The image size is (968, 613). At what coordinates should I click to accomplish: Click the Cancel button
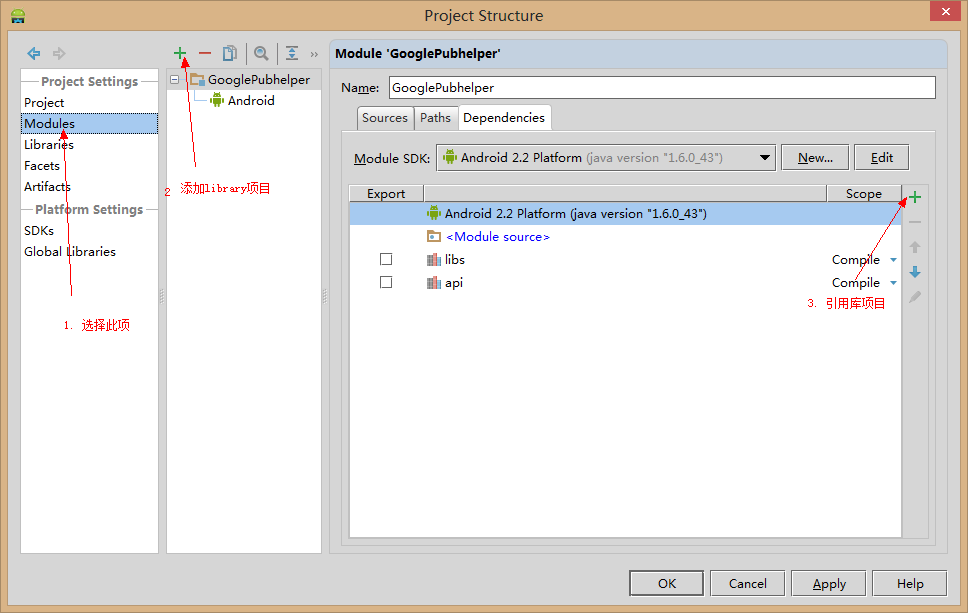[748, 583]
